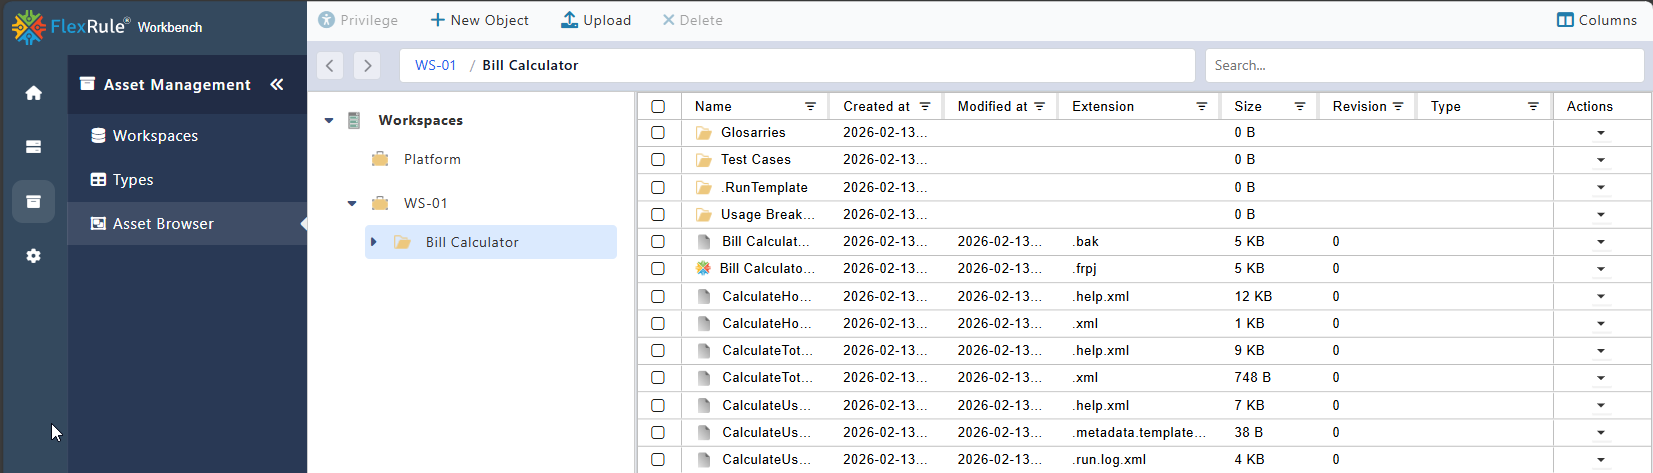Screen dimensions: 1653x473
Task: Click the Size column header
Action: point(1248,106)
